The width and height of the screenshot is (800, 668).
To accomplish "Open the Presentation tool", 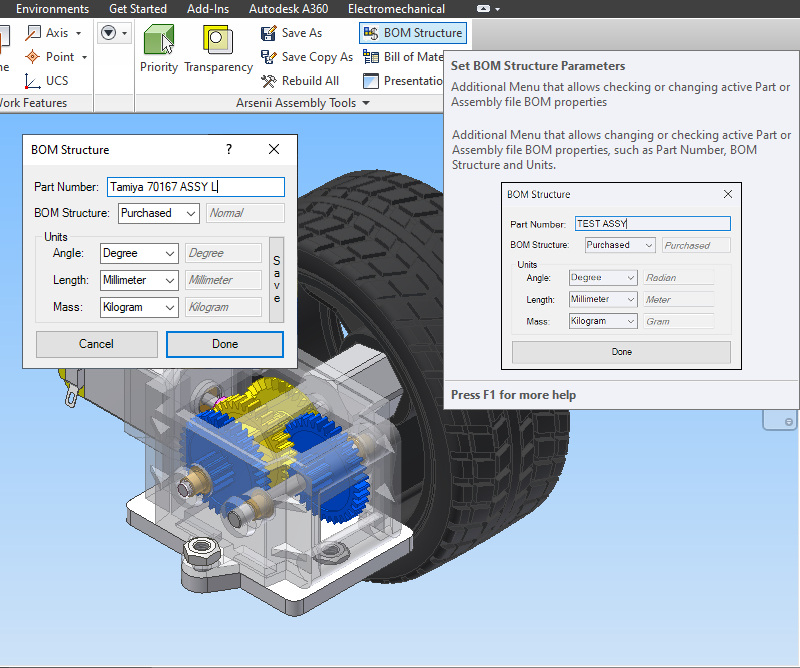I will 403,81.
